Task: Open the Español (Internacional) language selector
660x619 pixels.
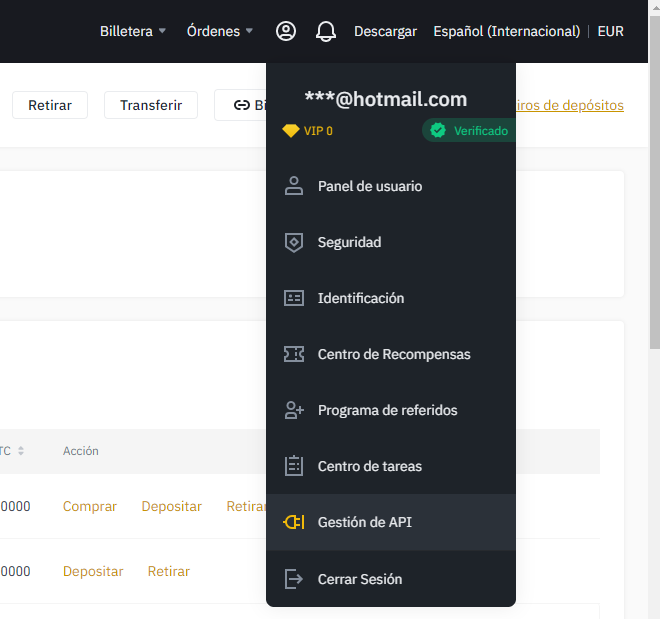Action: [x=506, y=31]
